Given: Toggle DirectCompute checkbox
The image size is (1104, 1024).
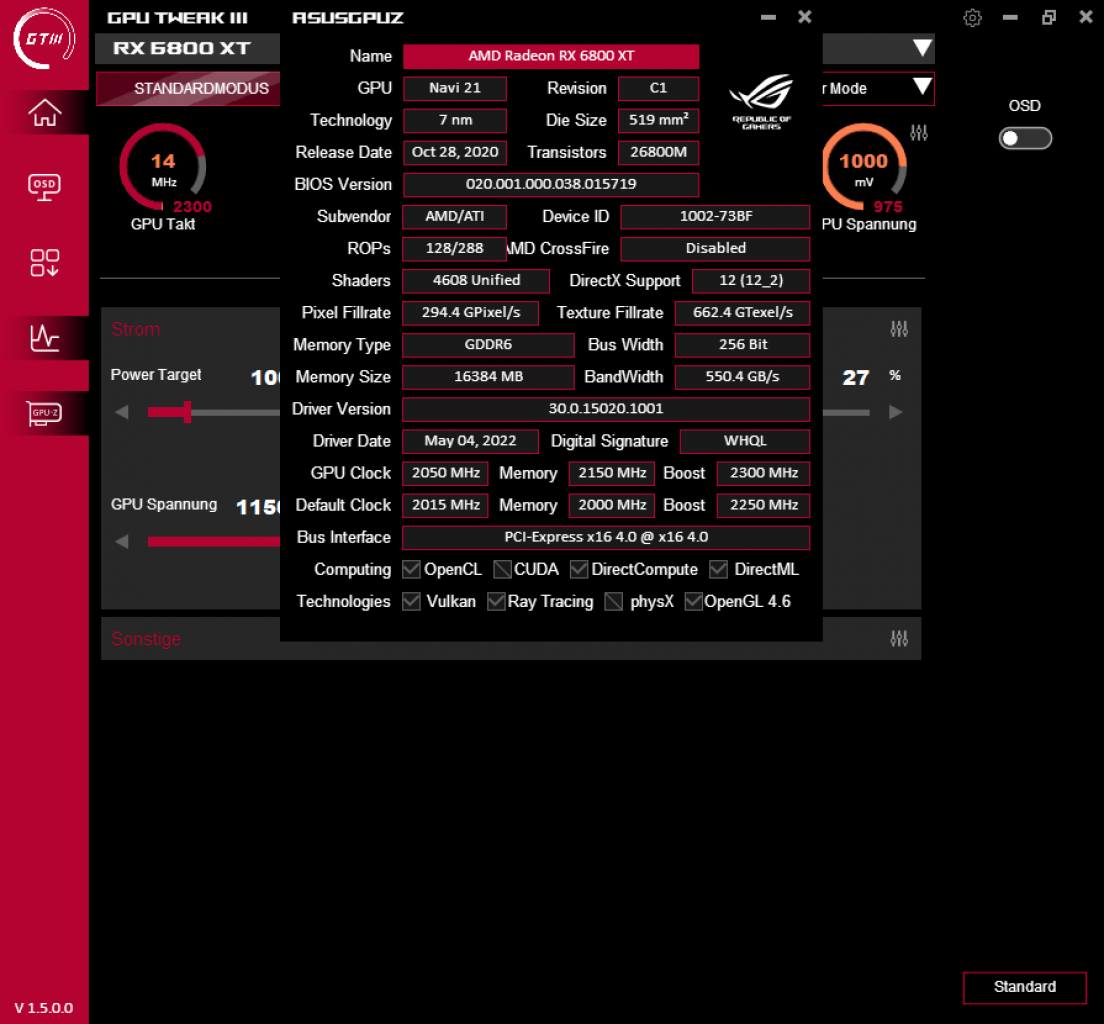Looking at the screenshot, I should point(579,569).
